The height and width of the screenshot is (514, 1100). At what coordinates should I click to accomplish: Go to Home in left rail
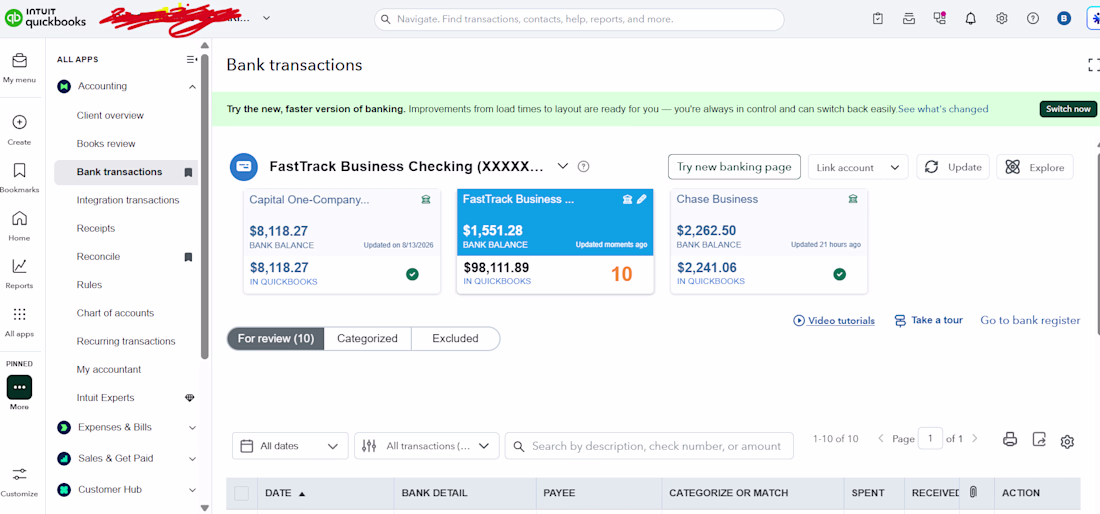click(20, 218)
